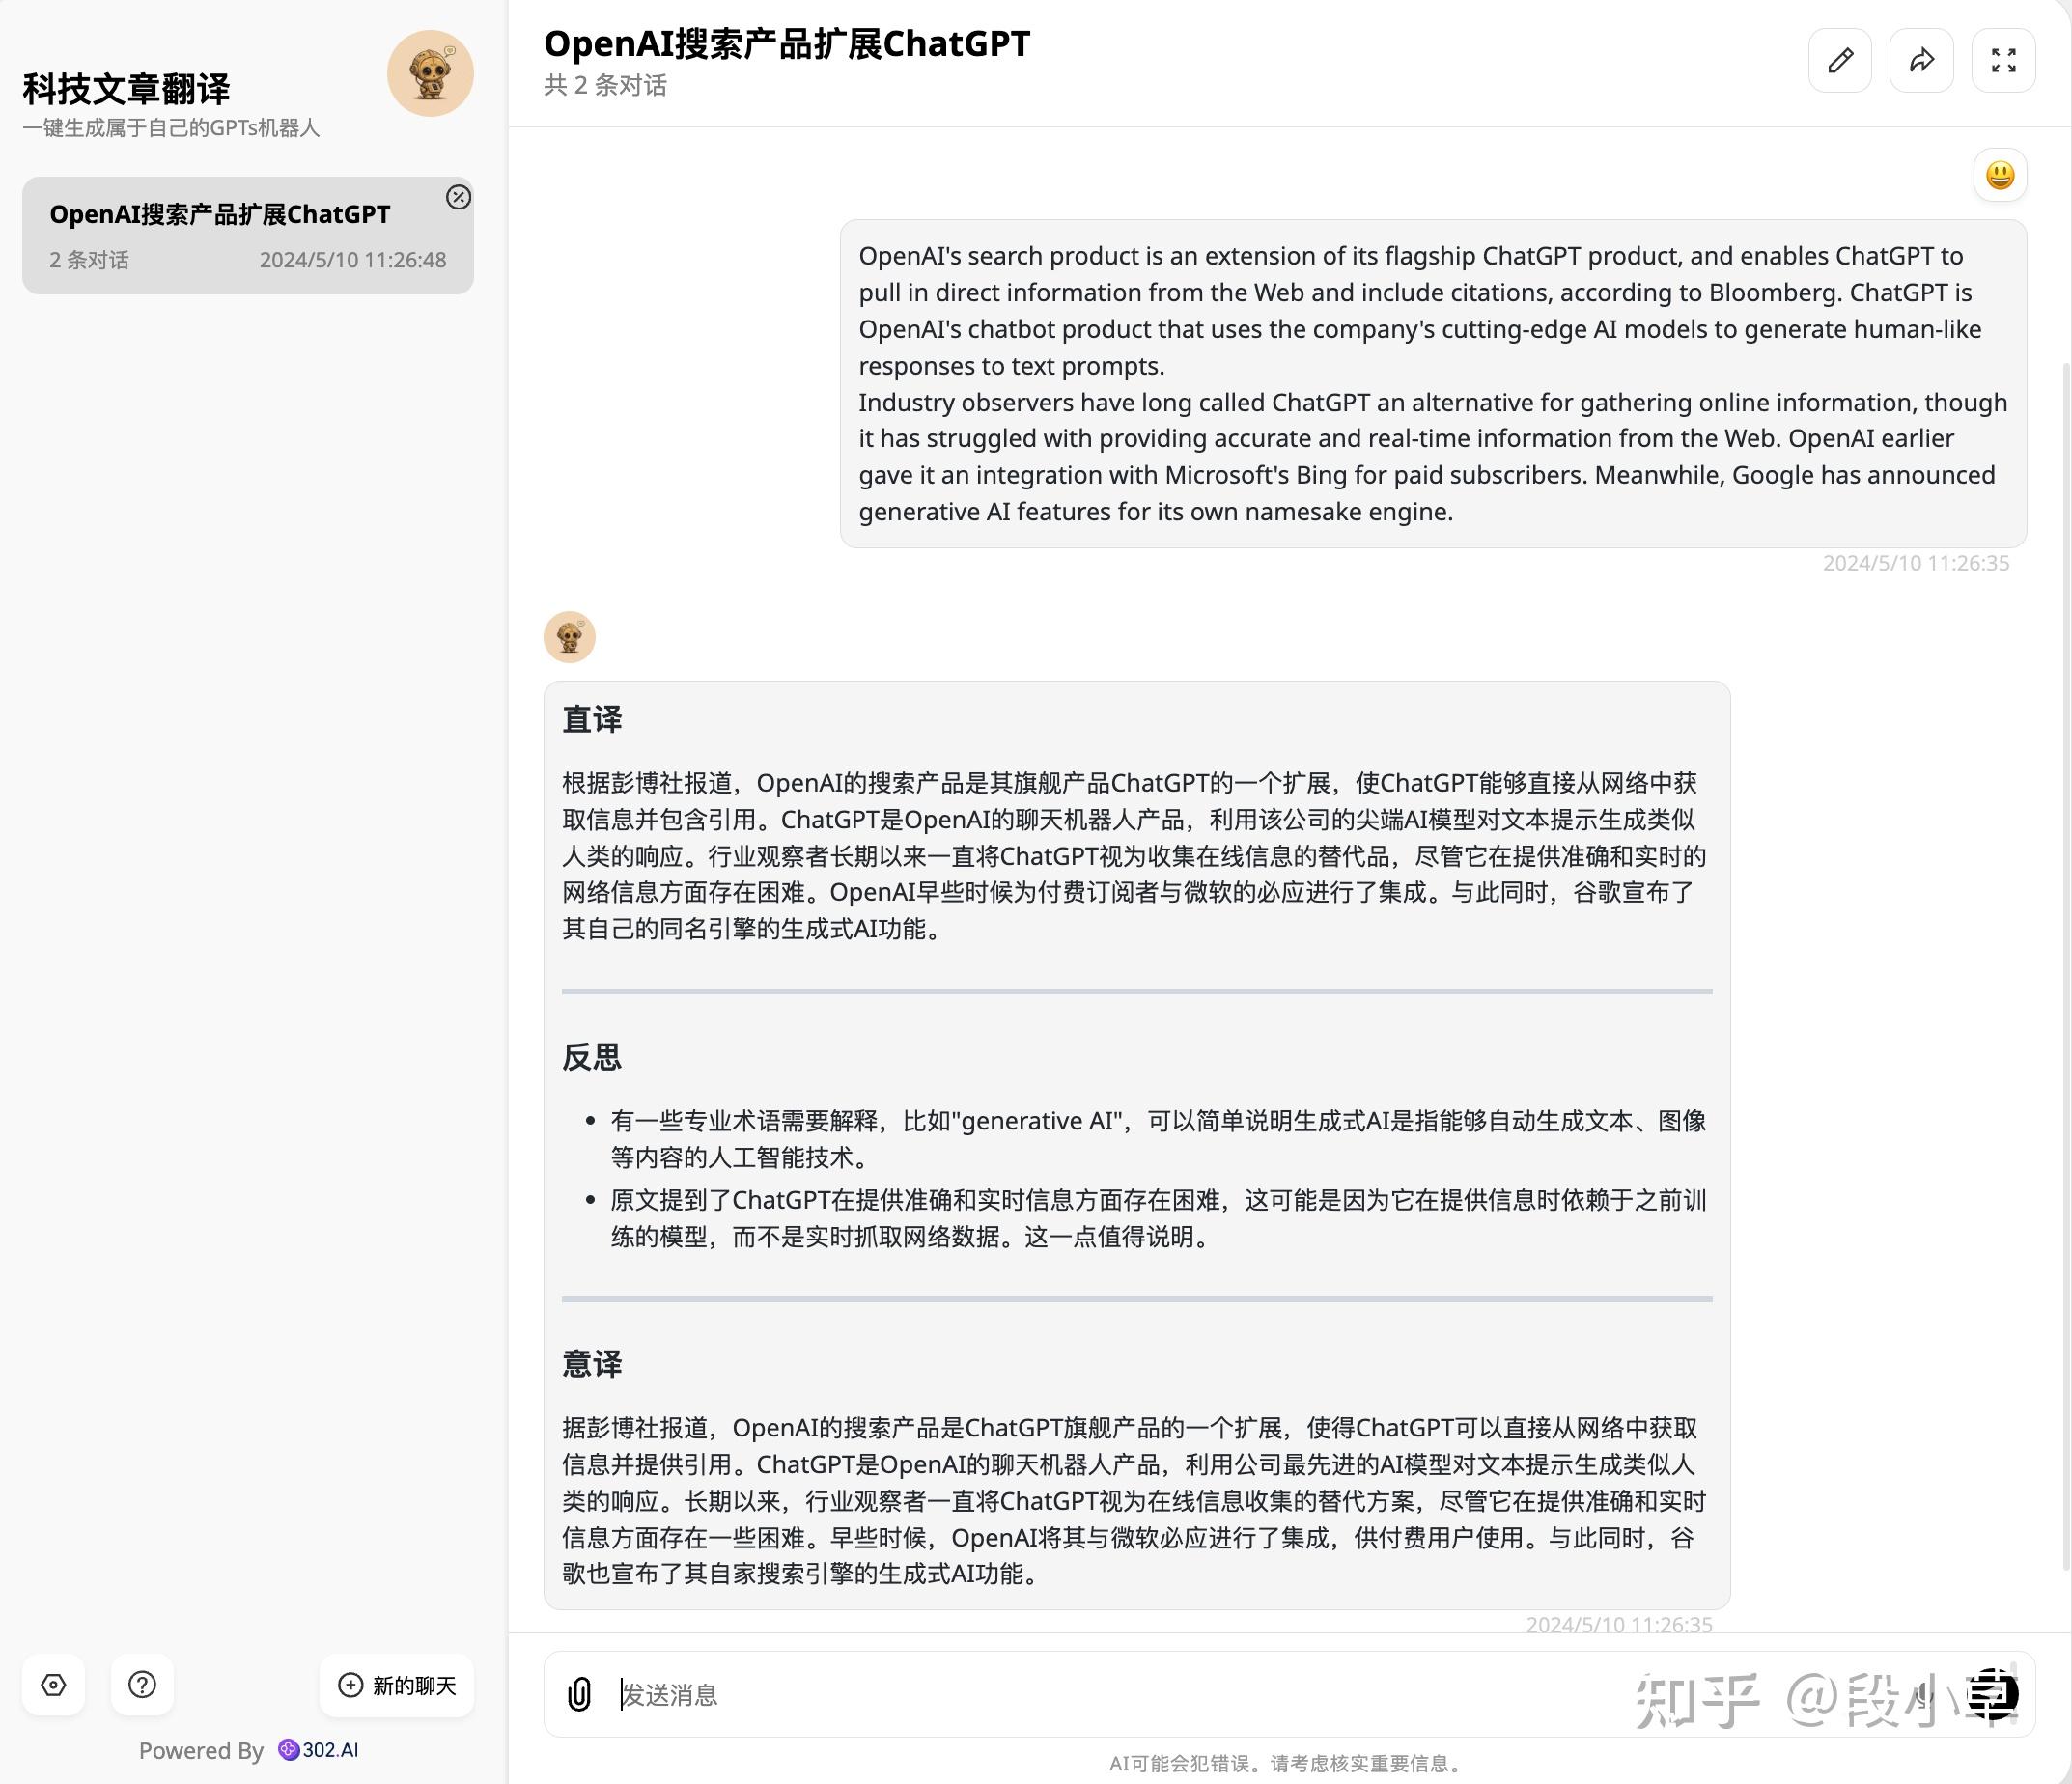Open settings via the gear icon bottom left

54,1686
